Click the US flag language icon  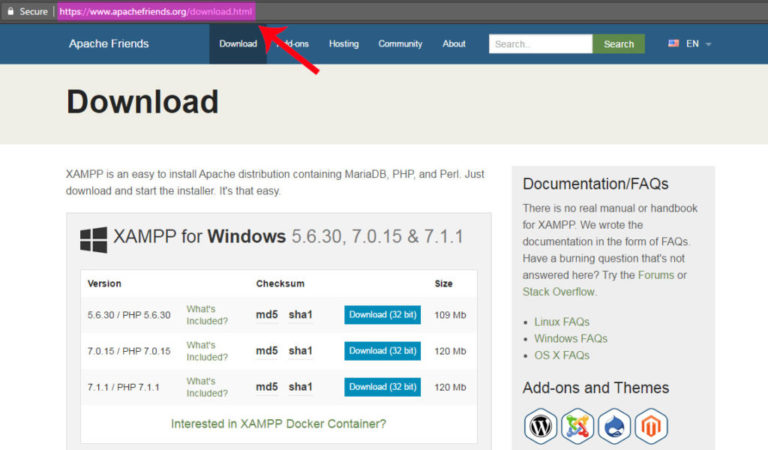tap(673, 44)
